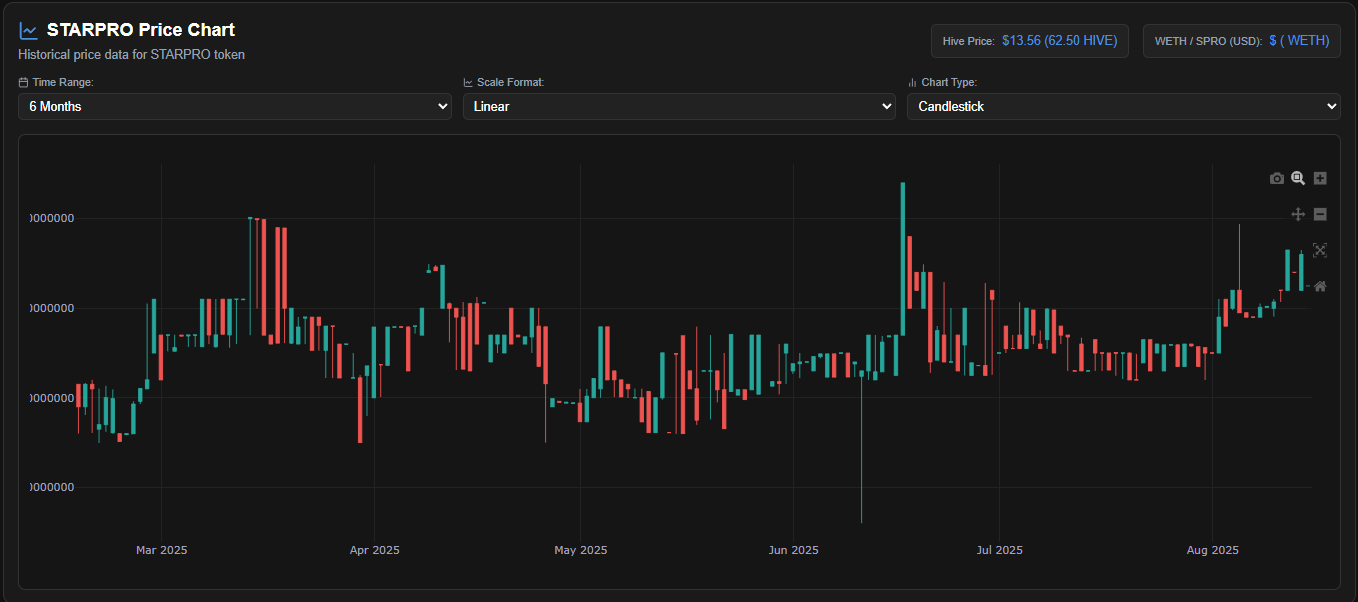This screenshot has height=602, width=1358.
Task: Open the Chart Type dropdown showing Candlestick
Action: click(1124, 106)
